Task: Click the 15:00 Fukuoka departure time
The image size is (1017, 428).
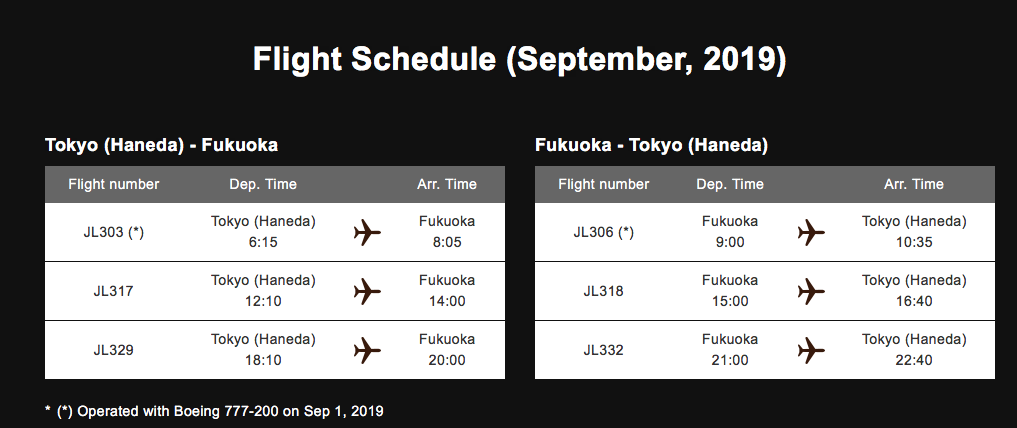Action: tap(729, 301)
